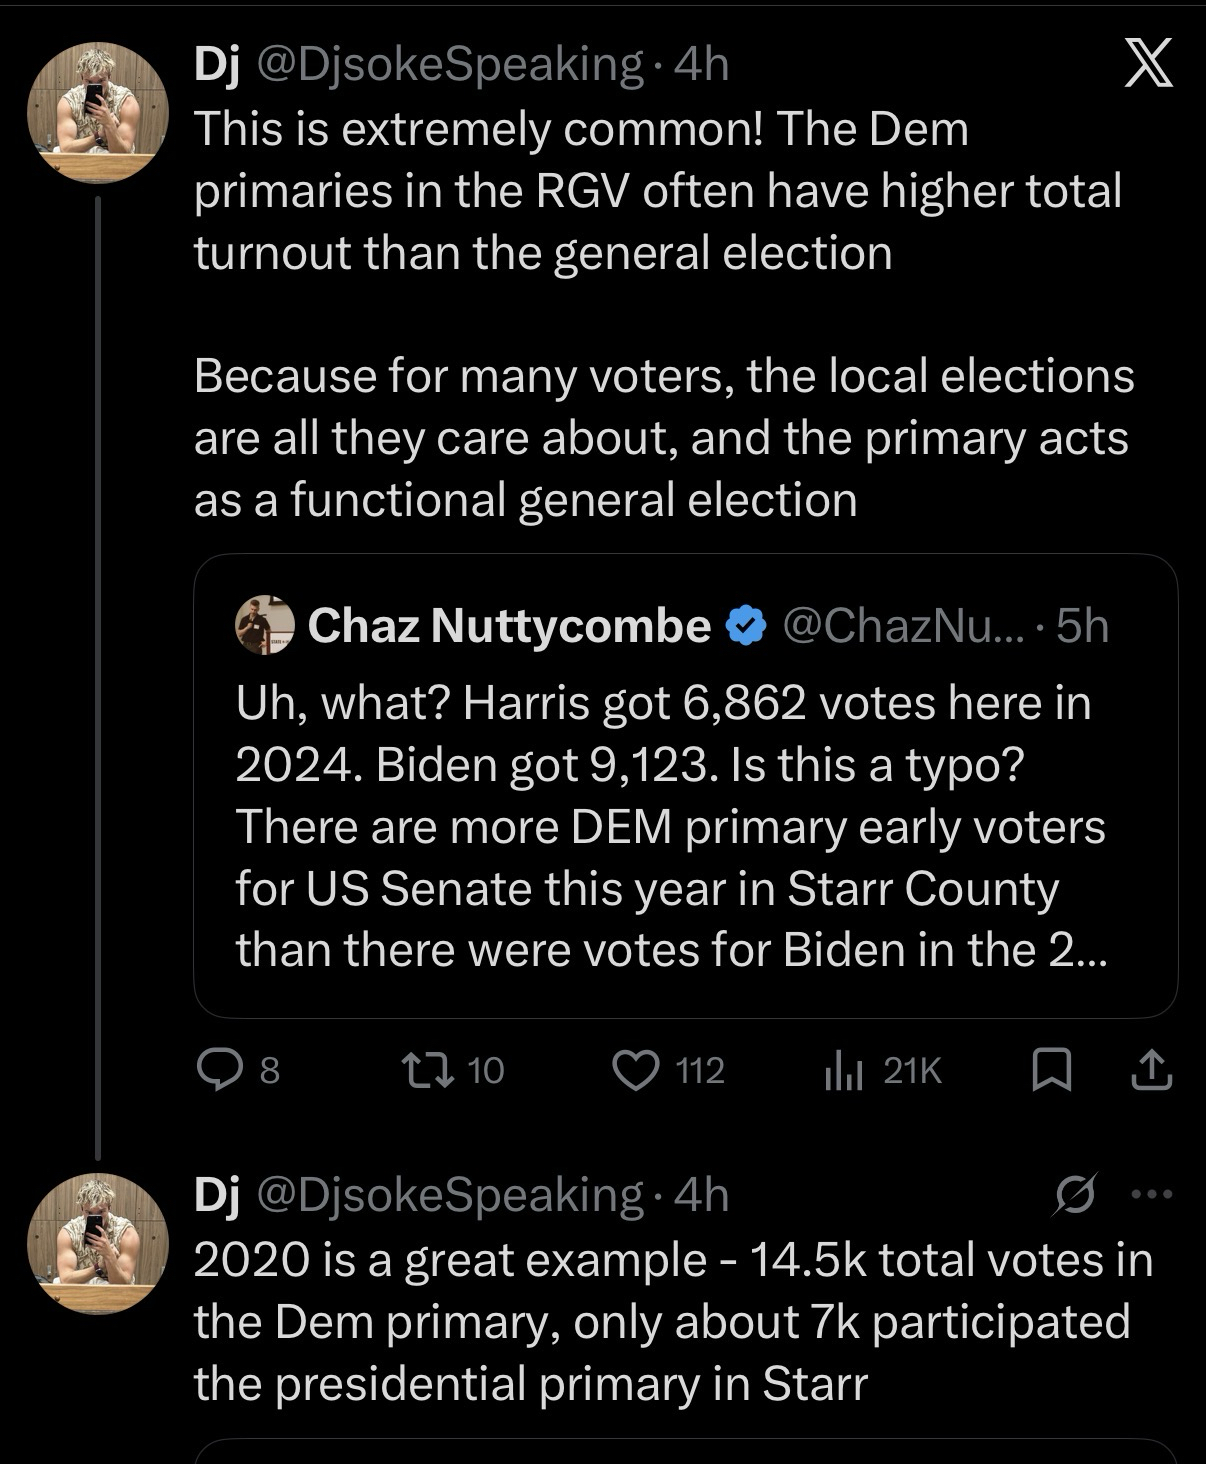Screen dimensions: 1206x1464
Task: Open the first tweet's 4h timestamp
Action: 701,65
